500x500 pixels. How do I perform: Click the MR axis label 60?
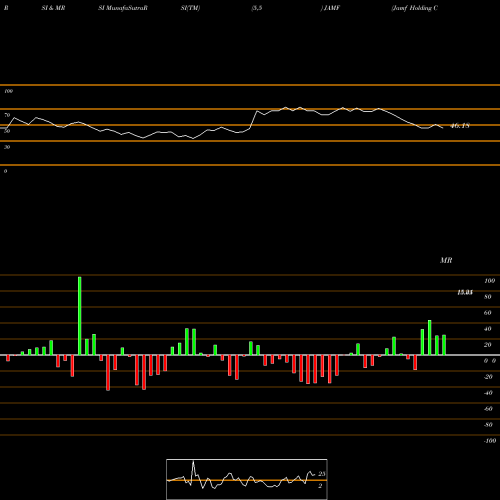[488, 313]
